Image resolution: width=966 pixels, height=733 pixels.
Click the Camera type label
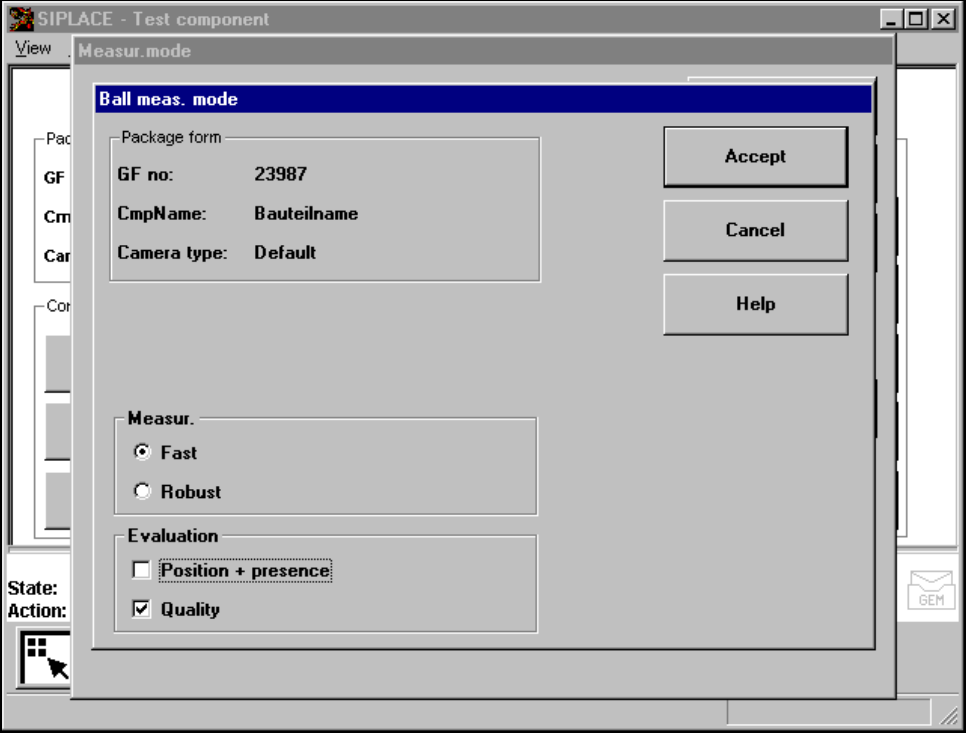(172, 253)
